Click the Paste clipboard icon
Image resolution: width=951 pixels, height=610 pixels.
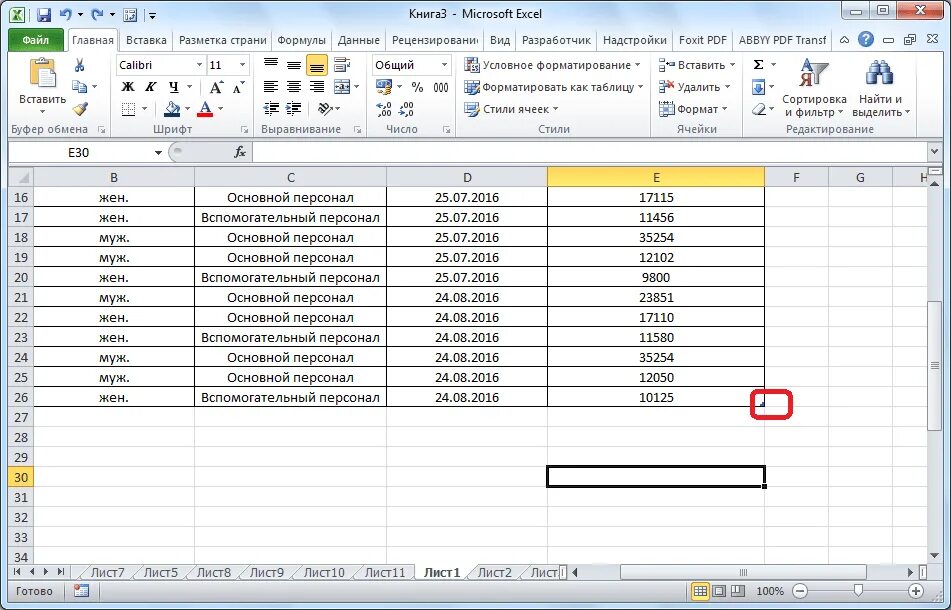pyautogui.click(x=42, y=74)
